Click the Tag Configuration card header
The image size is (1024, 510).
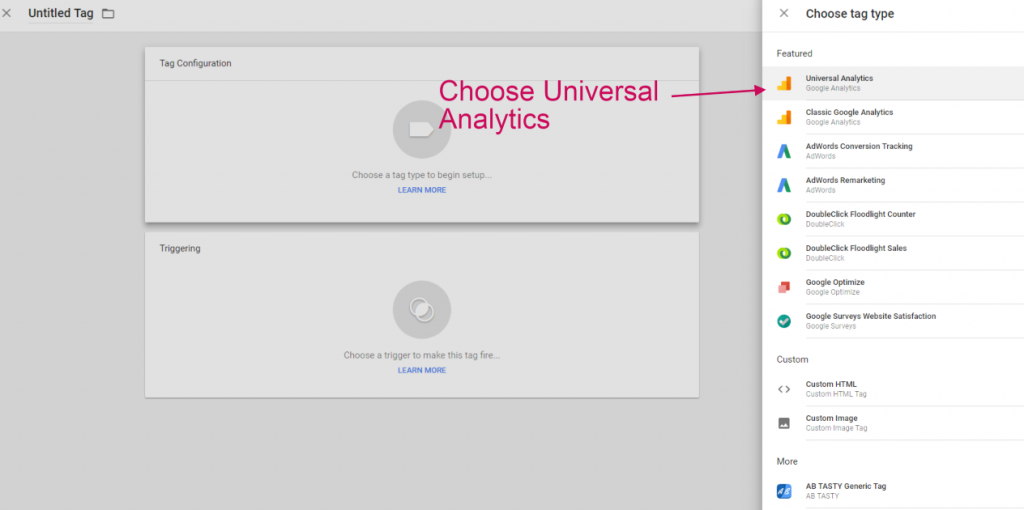coord(422,63)
